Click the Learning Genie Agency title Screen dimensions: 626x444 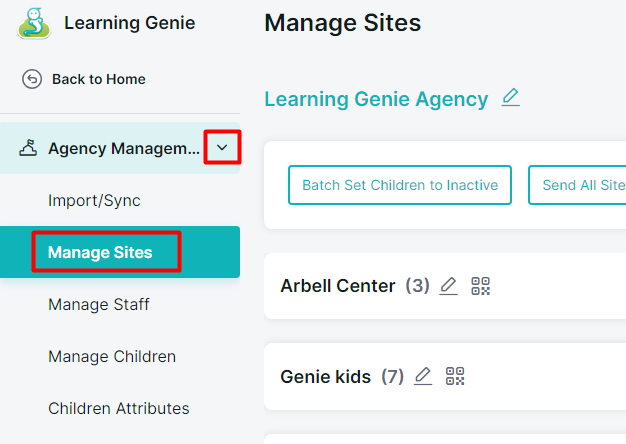click(x=376, y=99)
